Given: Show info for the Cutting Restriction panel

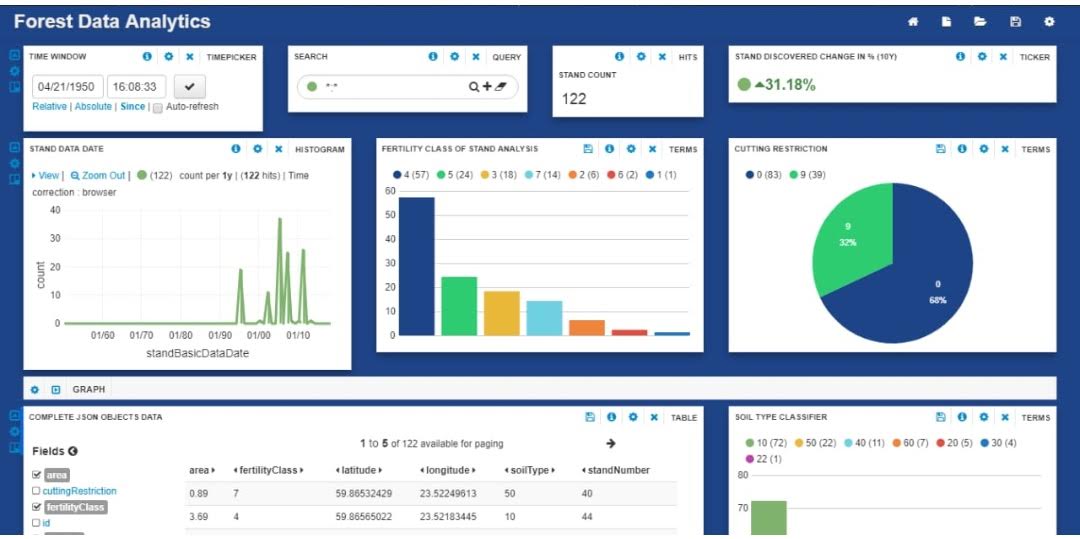Looking at the screenshot, I should [x=962, y=149].
